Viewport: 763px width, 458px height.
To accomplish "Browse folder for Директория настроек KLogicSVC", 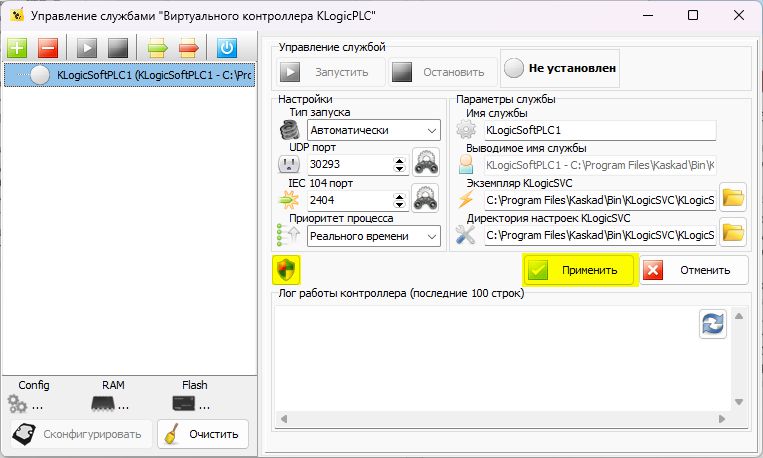I will 733,233.
